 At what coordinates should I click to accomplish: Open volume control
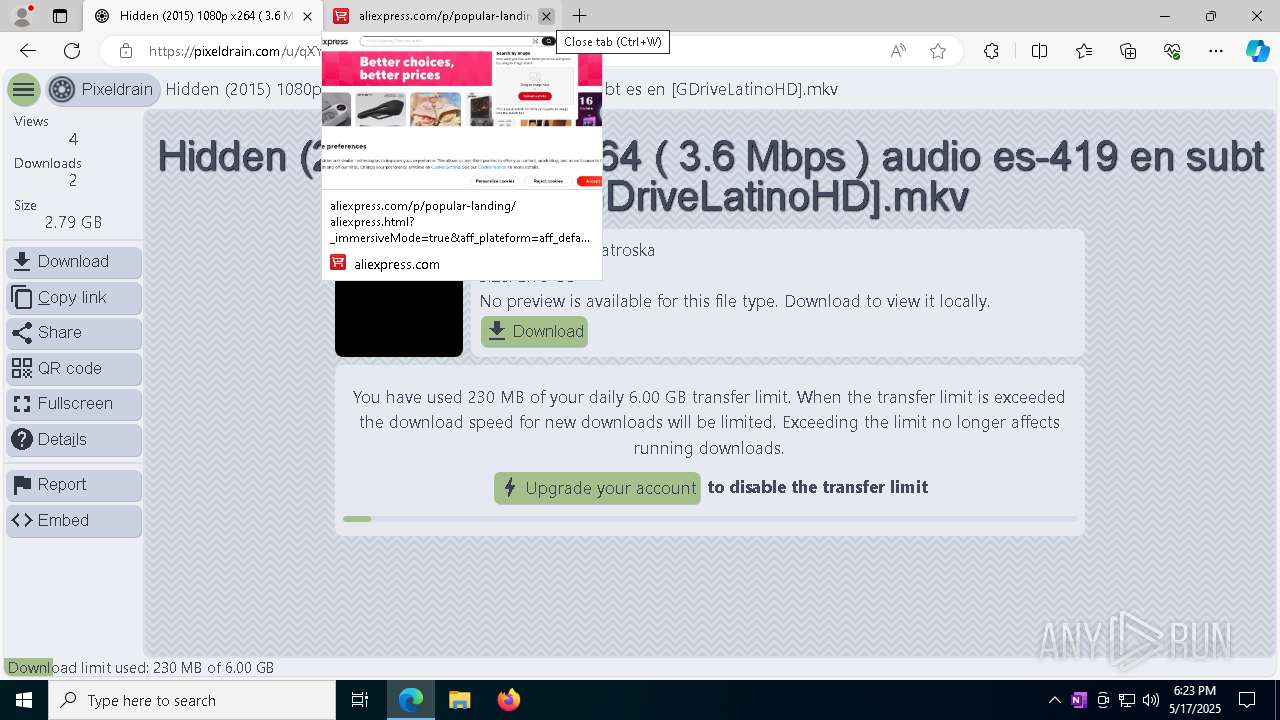pyautogui.click(x=1151, y=700)
